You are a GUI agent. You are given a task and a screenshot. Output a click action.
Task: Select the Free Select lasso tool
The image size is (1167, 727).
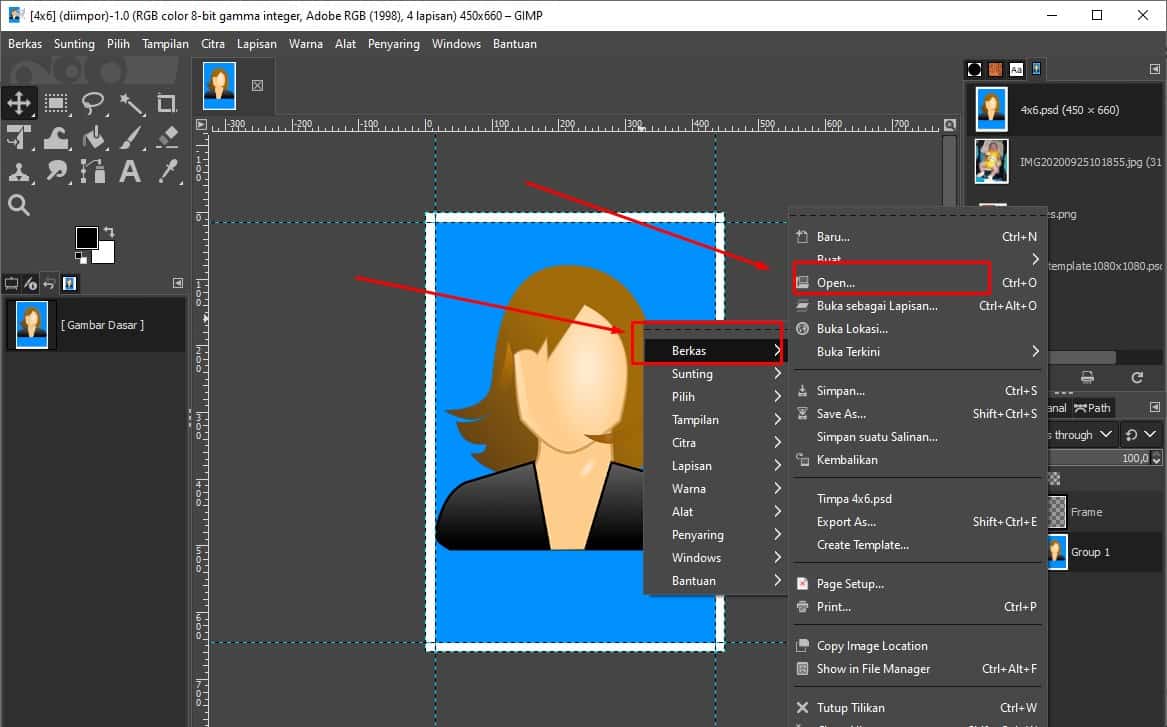pyautogui.click(x=93, y=103)
